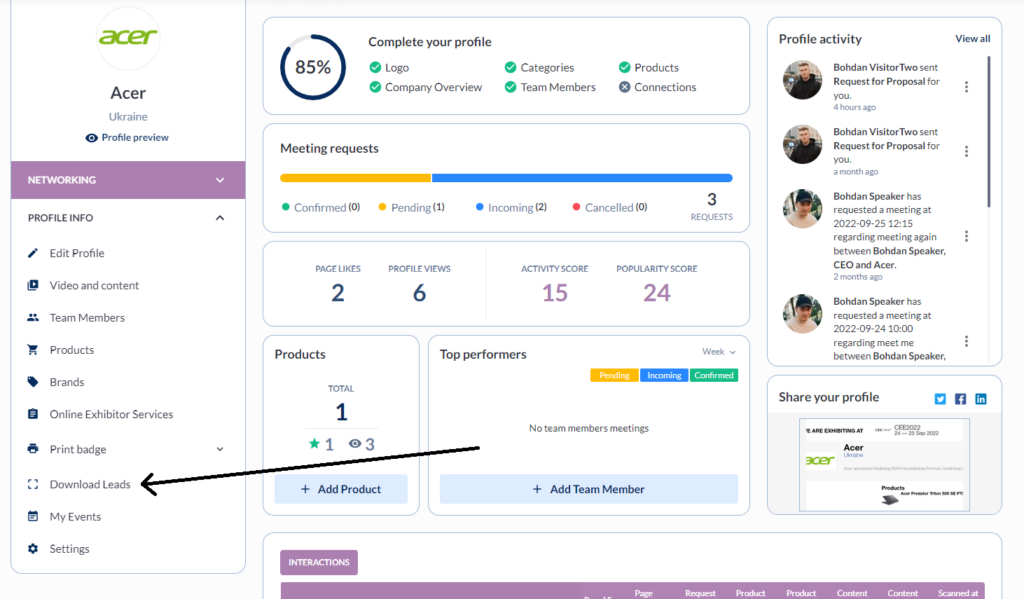The height and width of the screenshot is (599, 1024).
Task: Open options for 4 hours ago activity
Action: (967, 87)
